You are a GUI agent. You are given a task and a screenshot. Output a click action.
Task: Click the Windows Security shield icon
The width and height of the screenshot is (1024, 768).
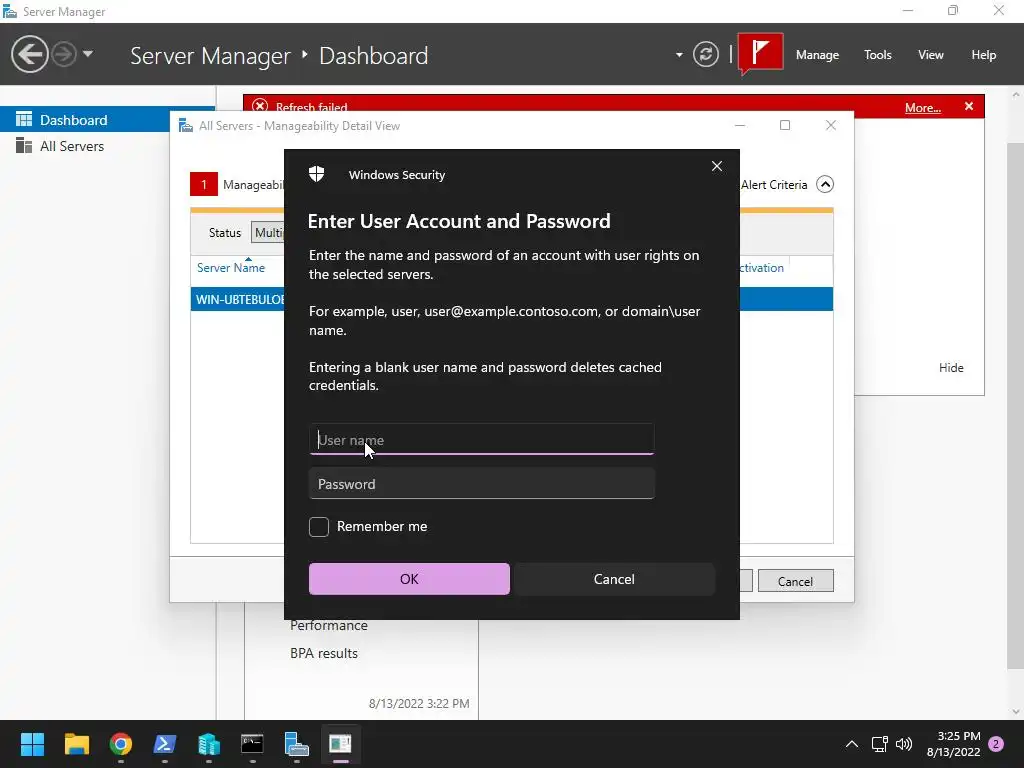pos(317,174)
